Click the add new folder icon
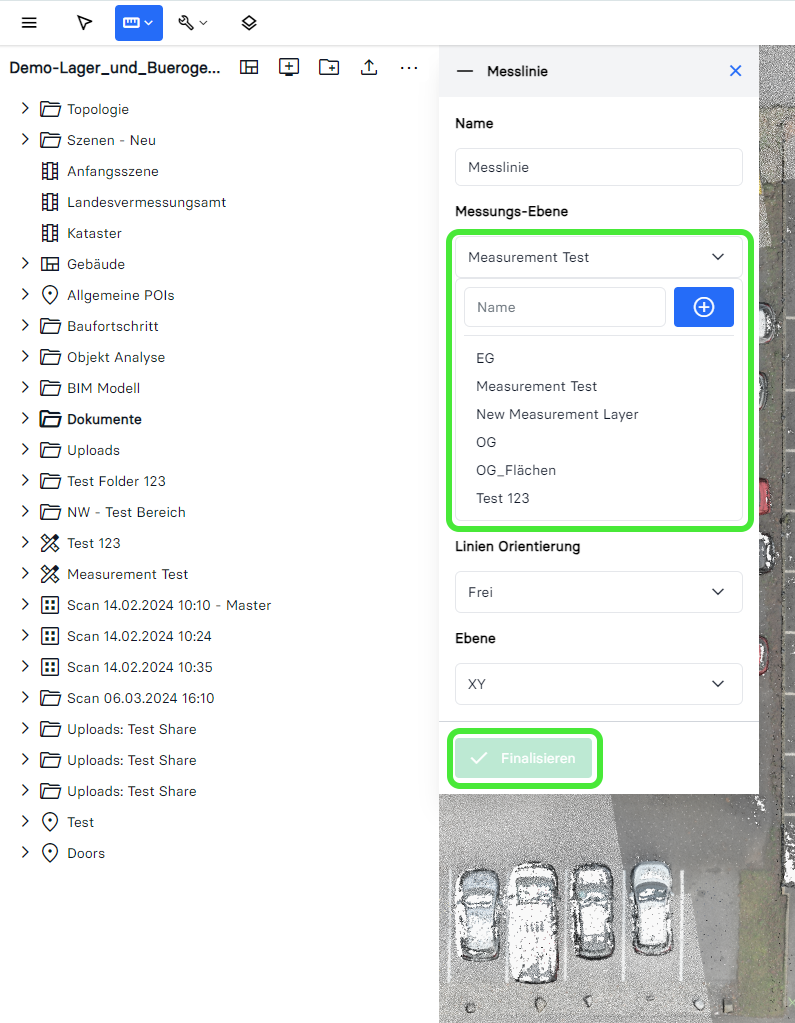The image size is (795, 1023). 329,67
